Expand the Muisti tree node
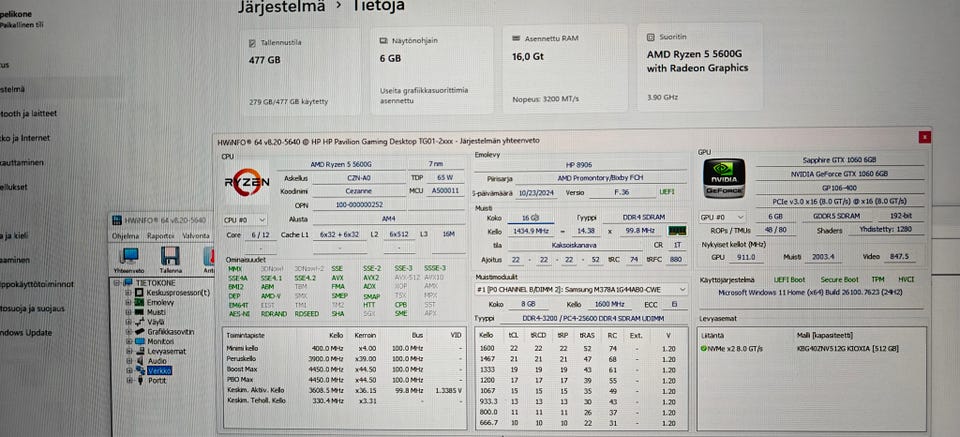Image resolution: width=960 pixels, height=437 pixels. coord(129,312)
